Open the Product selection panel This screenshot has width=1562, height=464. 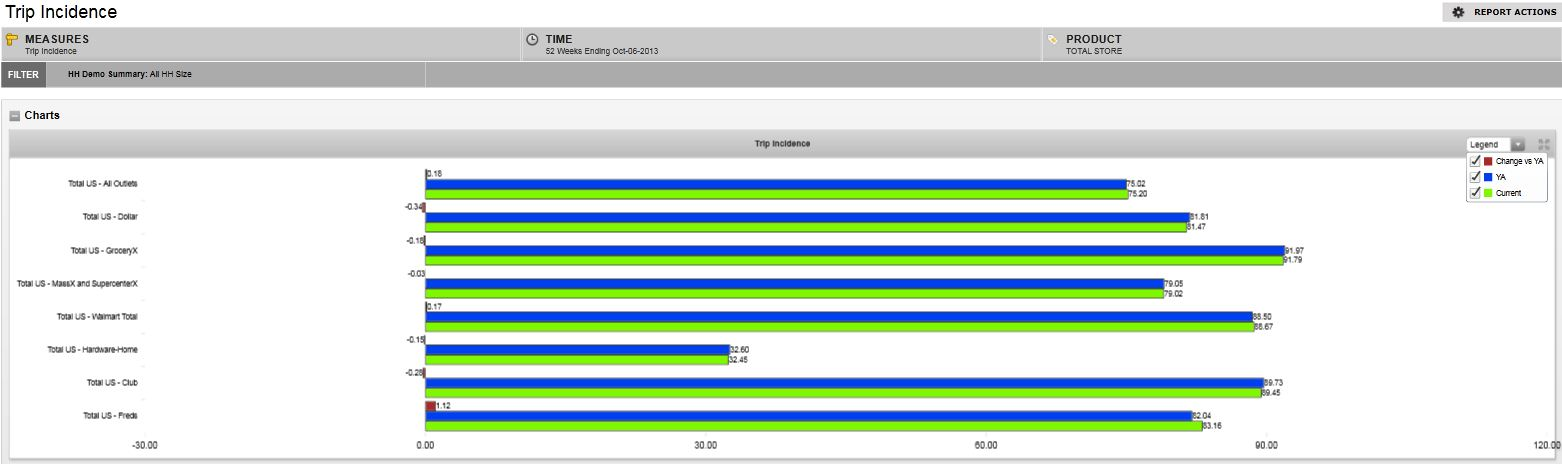pos(1300,45)
